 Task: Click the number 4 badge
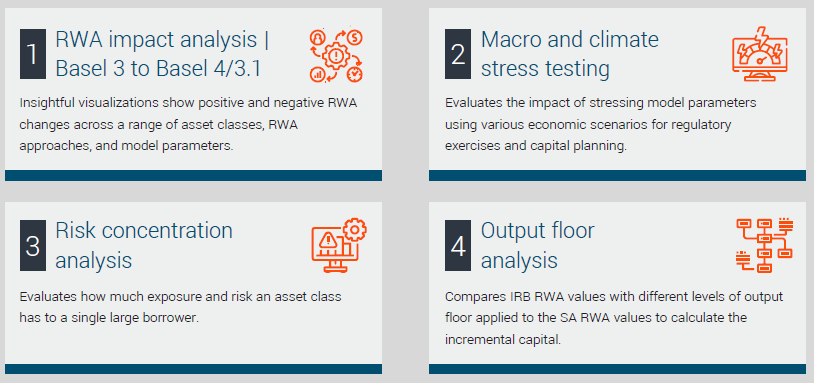click(x=458, y=245)
